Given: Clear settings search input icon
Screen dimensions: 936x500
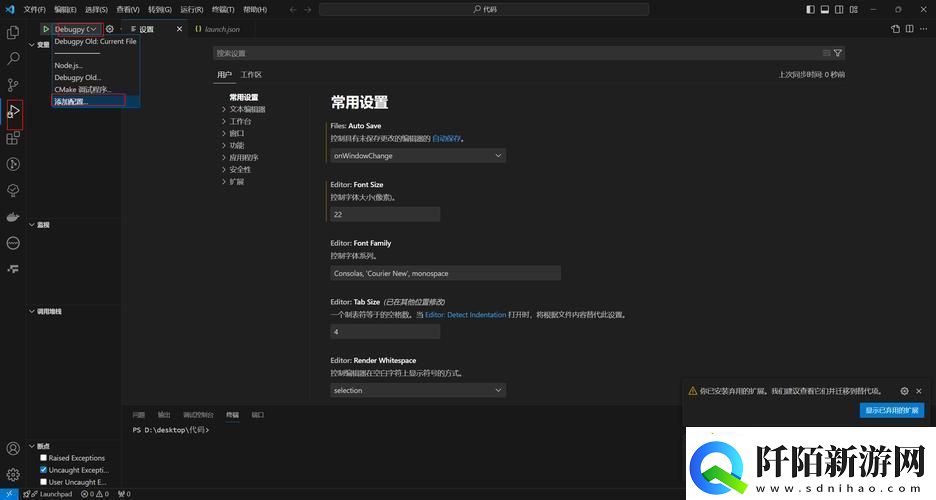Looking at the screenshot, I should [826, 53].
